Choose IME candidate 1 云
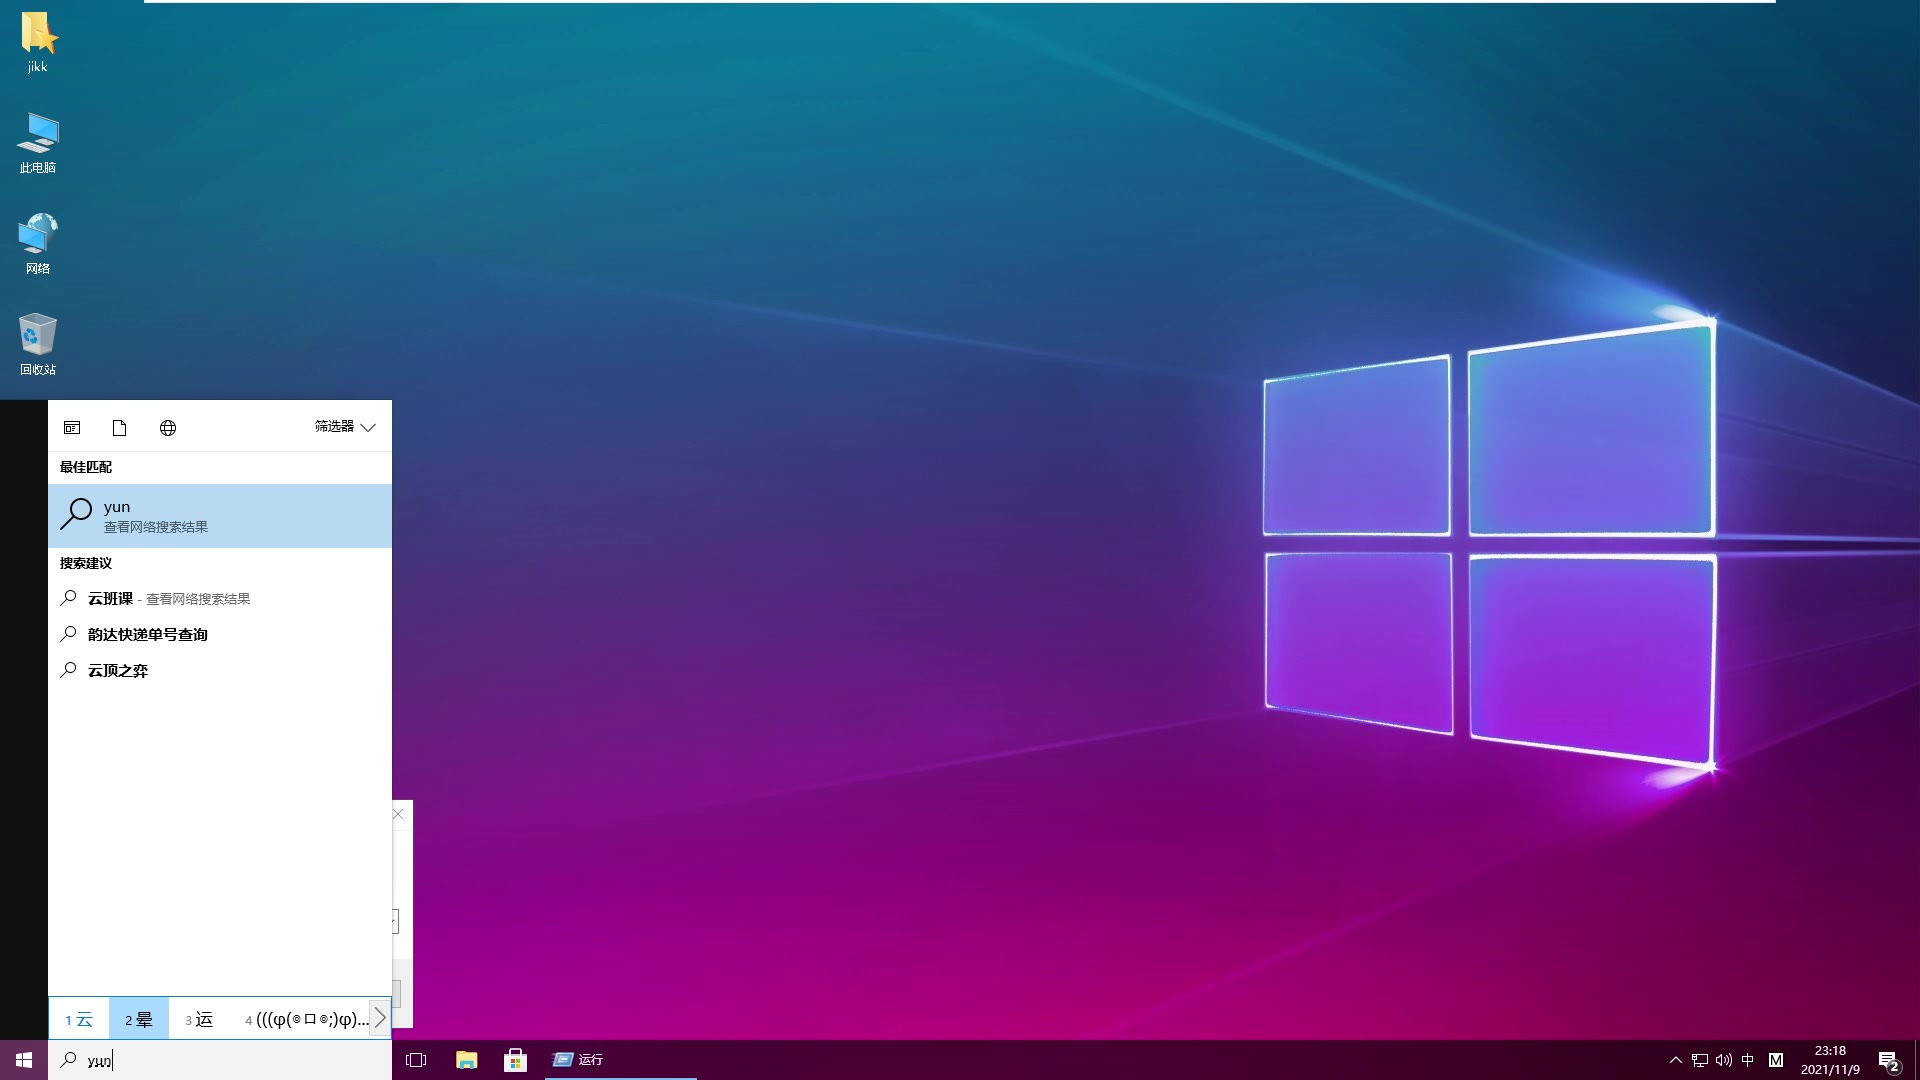This screenshot has width=1920, height=1080. [x=79, y=1019]
